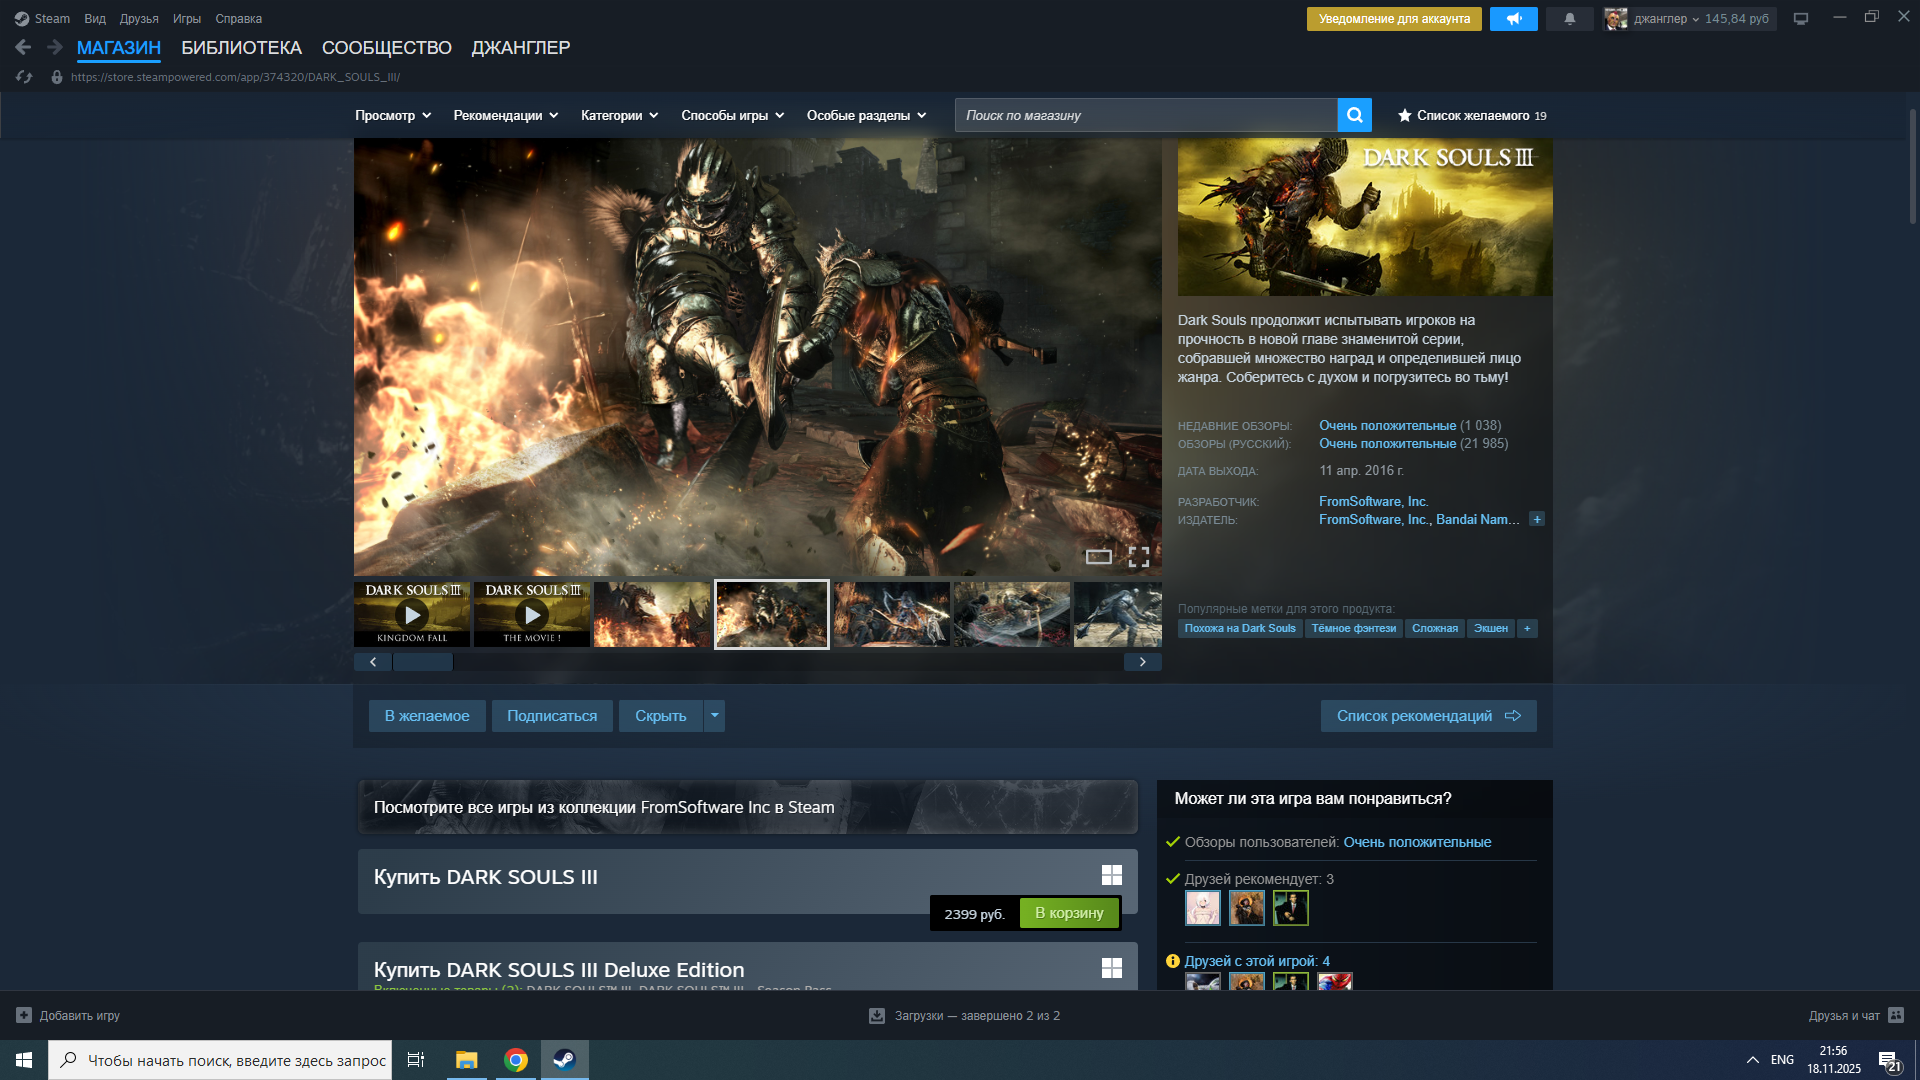The width and height of the screenshot is (1920, 1080).
Task: Click the megaphone announcements icon
Action: (1513, 19)
